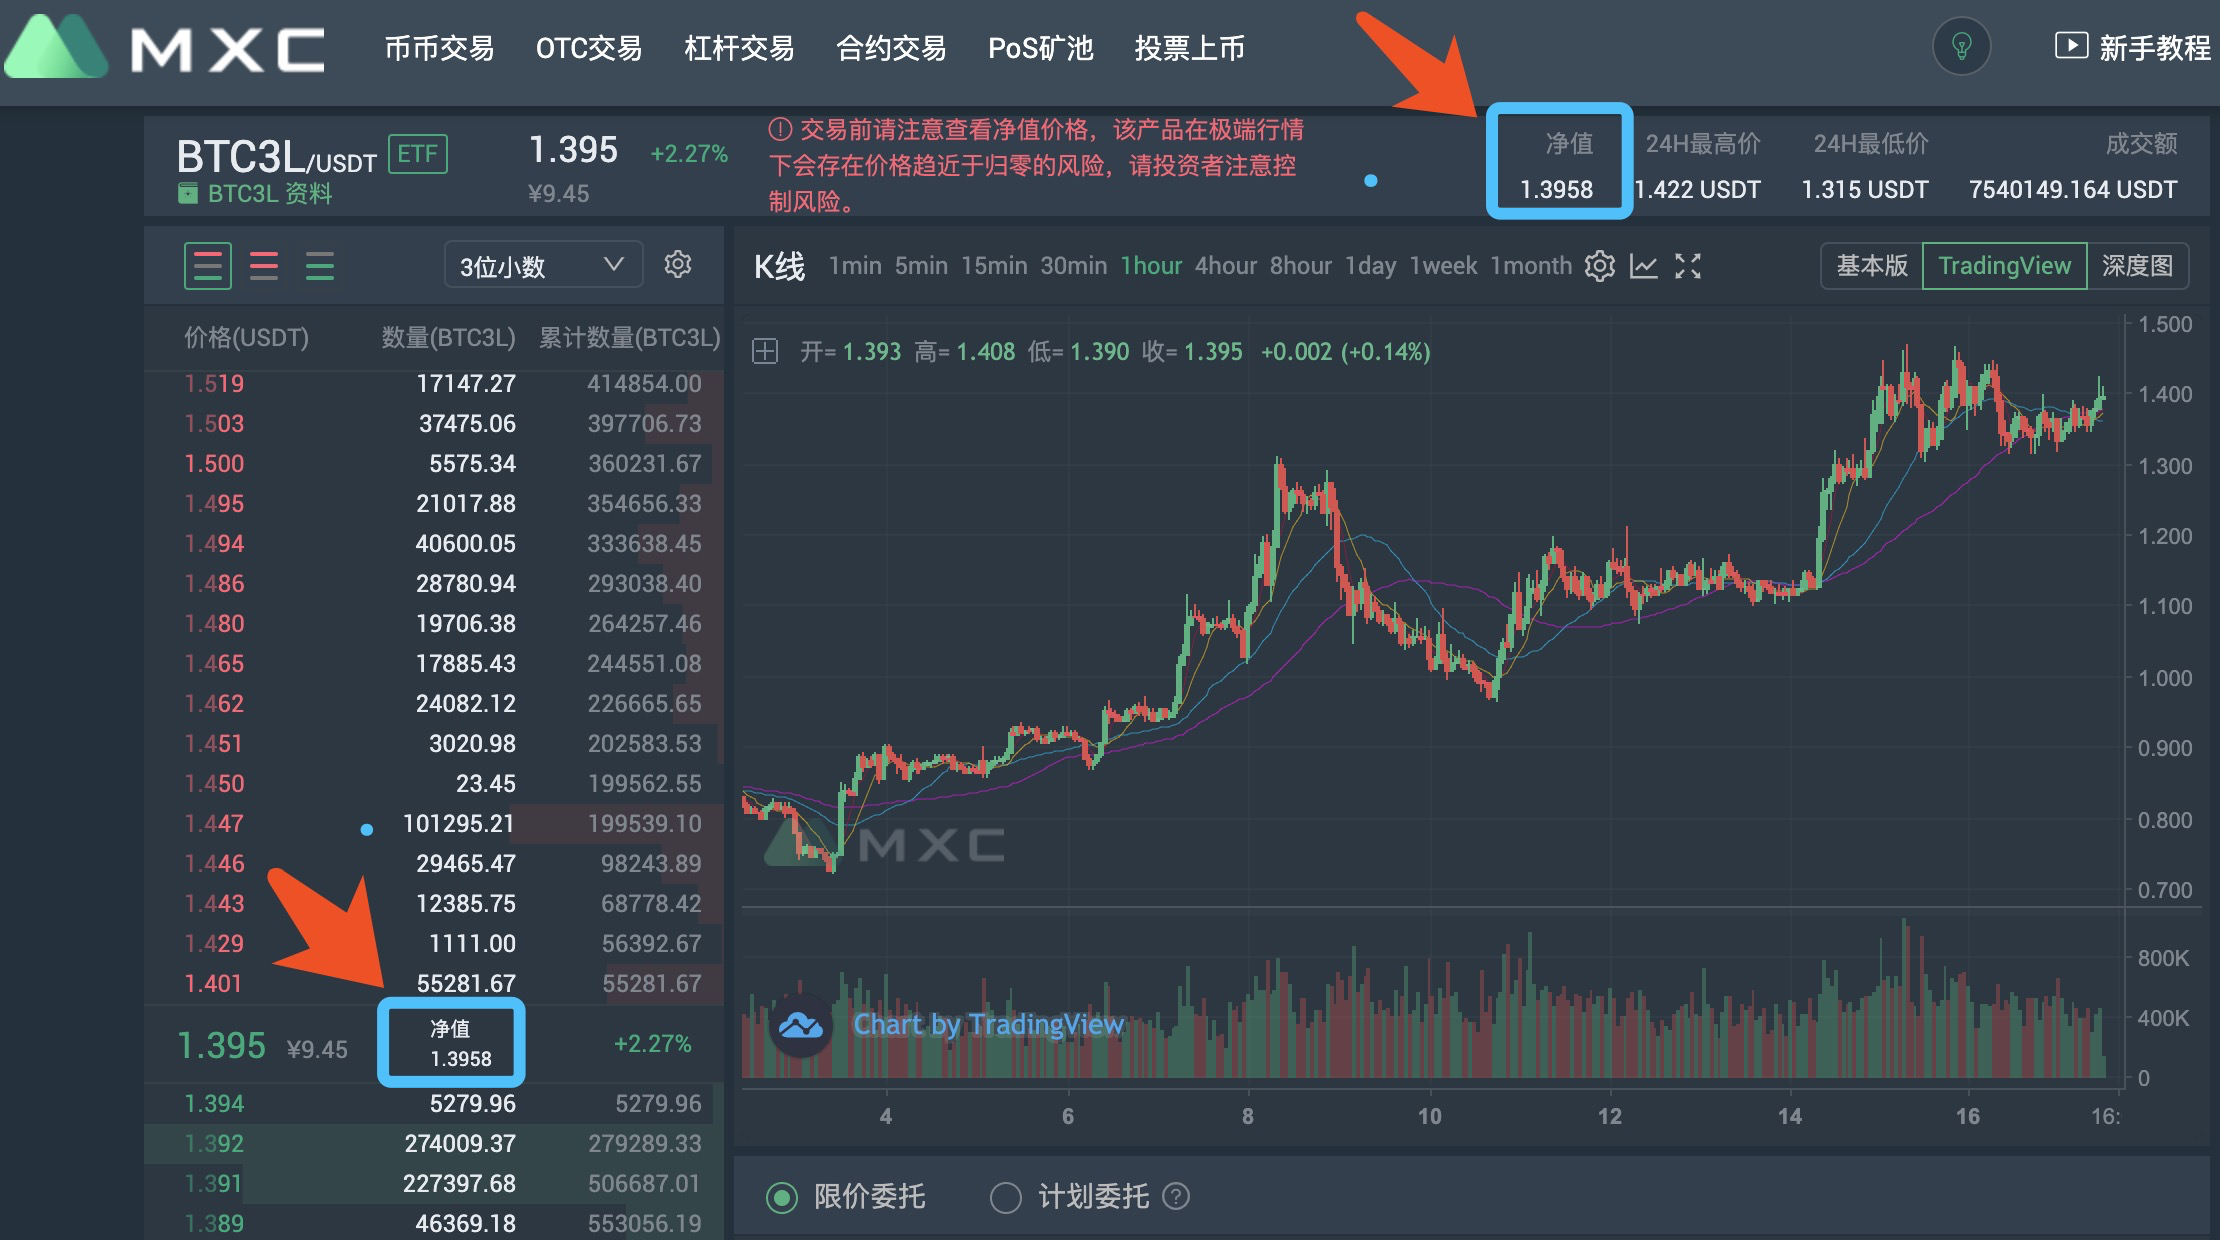Set chart interval to 4hour
This screenshot has height=1240, width=2220.
tap(1226, 266)
